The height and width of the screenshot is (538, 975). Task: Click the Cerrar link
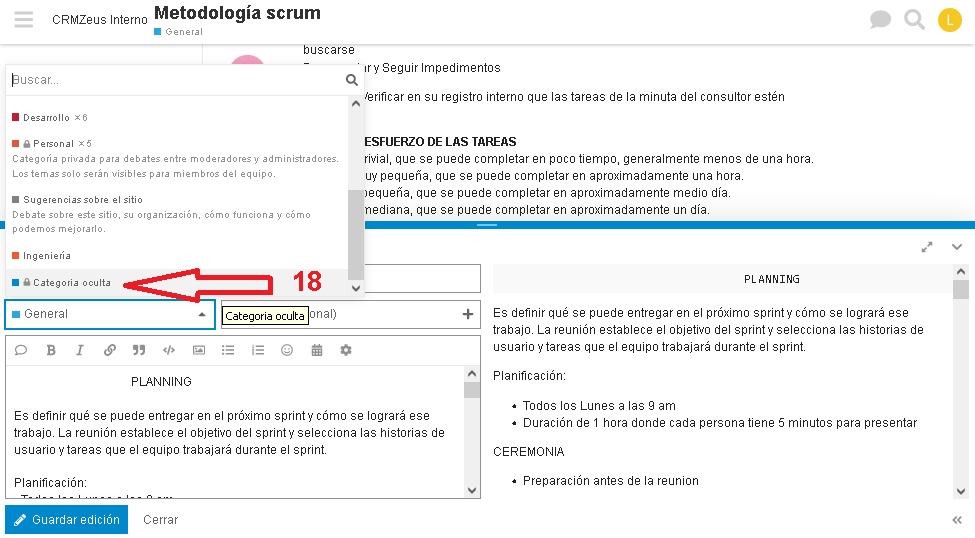(x=160, y=519)
